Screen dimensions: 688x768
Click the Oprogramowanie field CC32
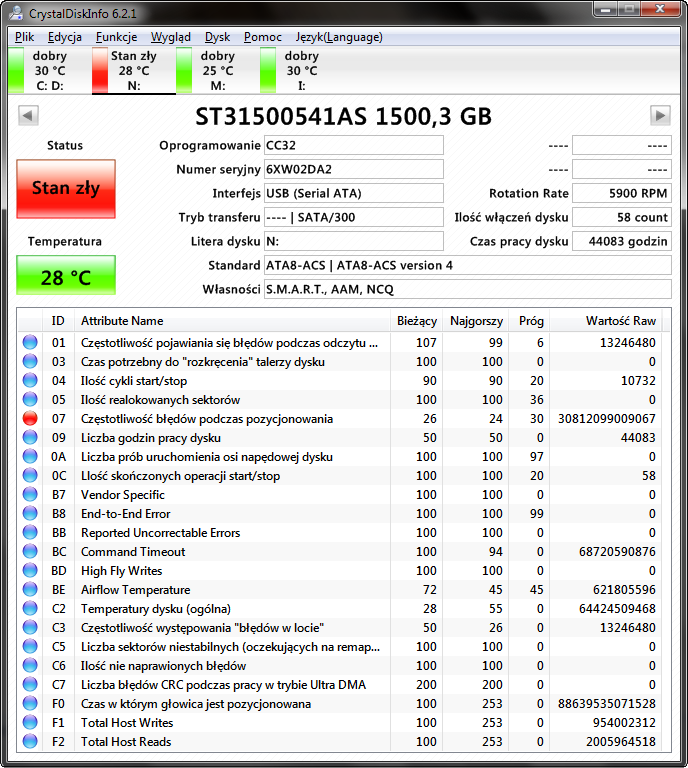pyautogui.click(x=354, y=145)
